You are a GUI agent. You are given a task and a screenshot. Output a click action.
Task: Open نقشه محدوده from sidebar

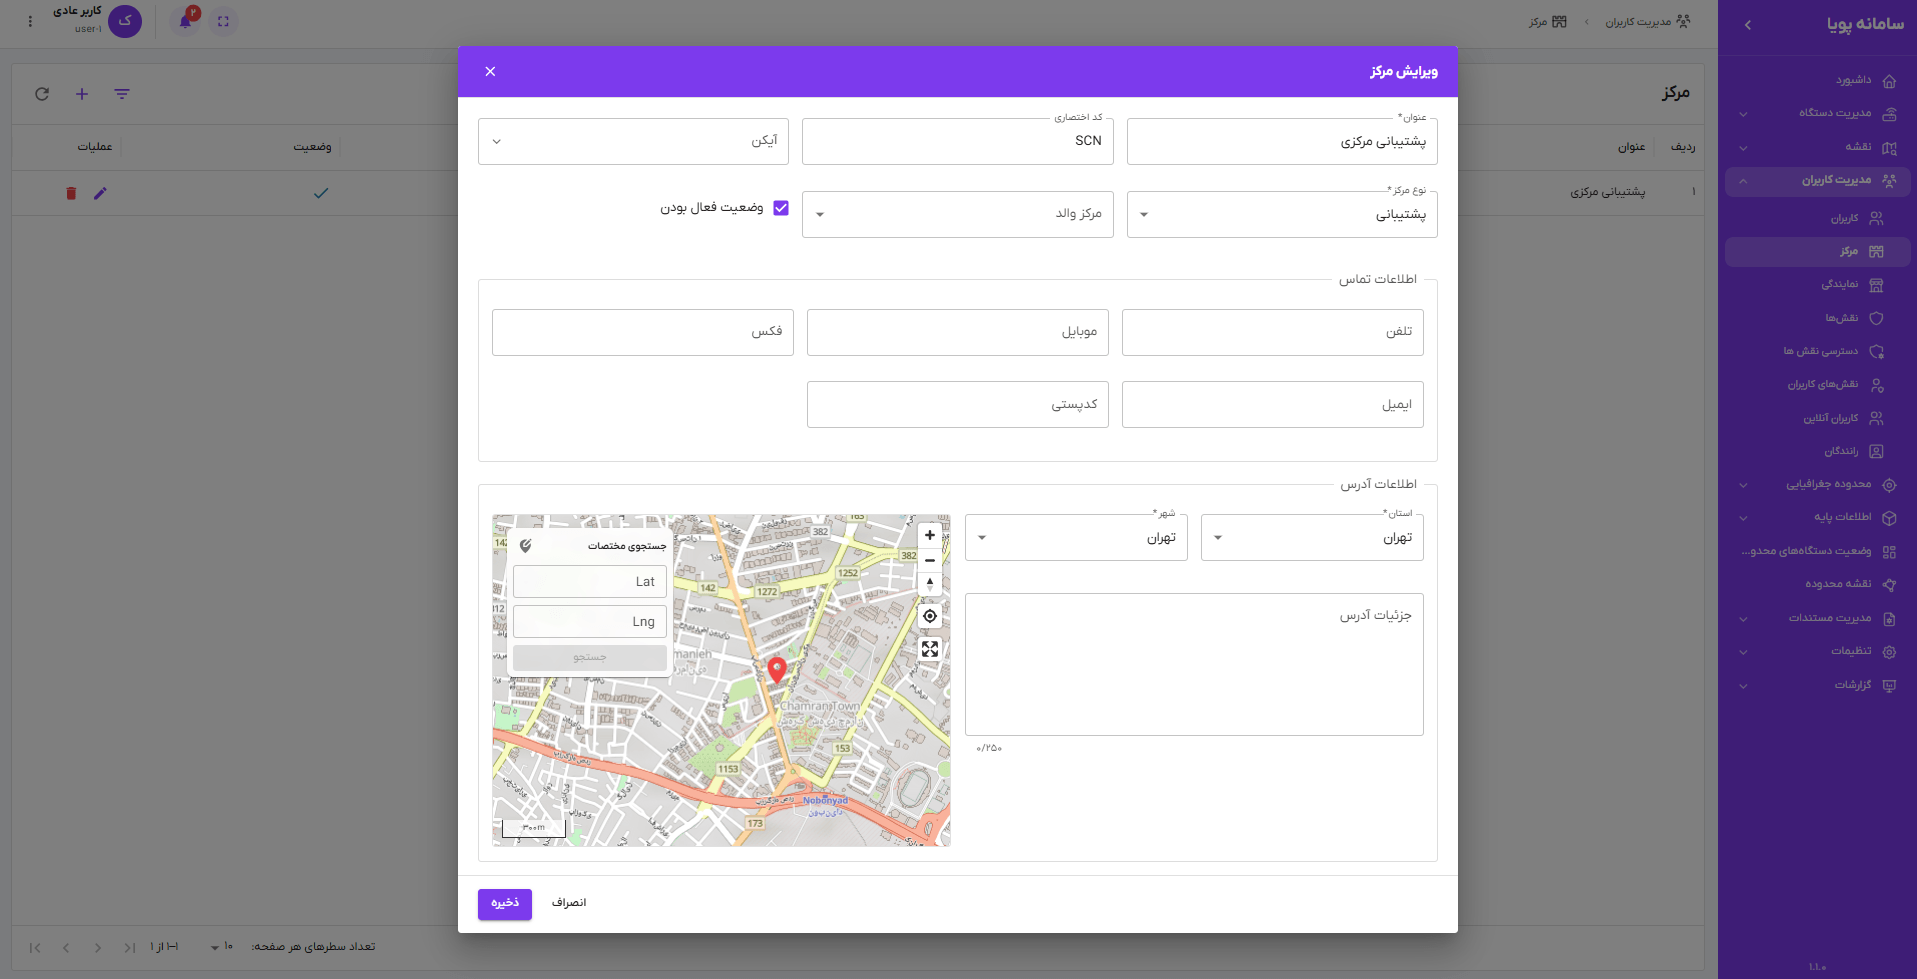point(1817,584)
